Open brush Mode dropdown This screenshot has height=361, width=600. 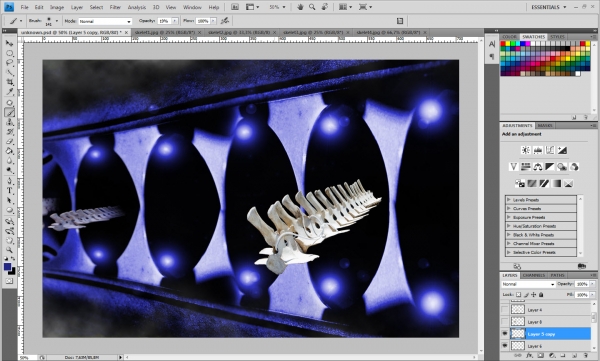pos(105,21)
